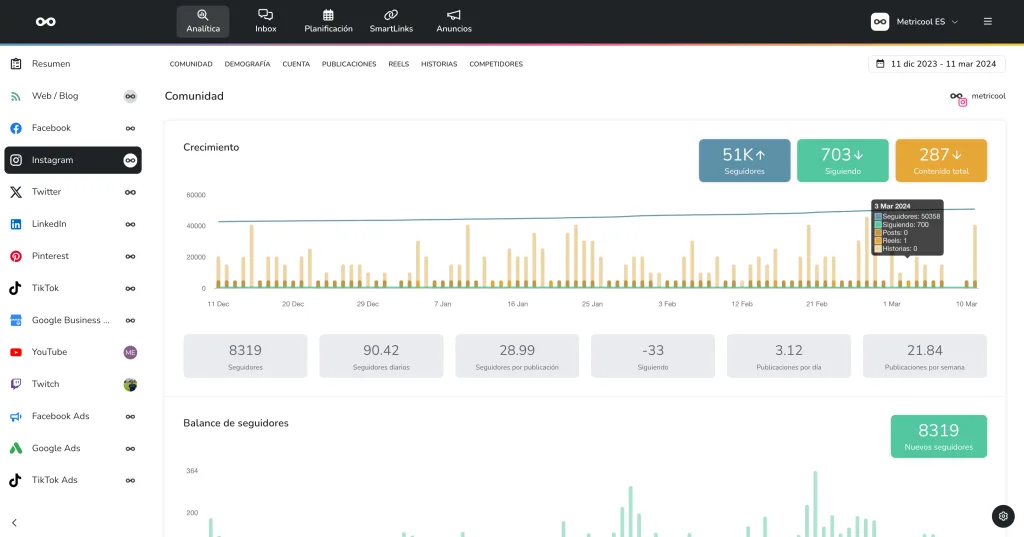Go to Planificación calendar
Viewport: 1024px width, 537px height.
328,21
